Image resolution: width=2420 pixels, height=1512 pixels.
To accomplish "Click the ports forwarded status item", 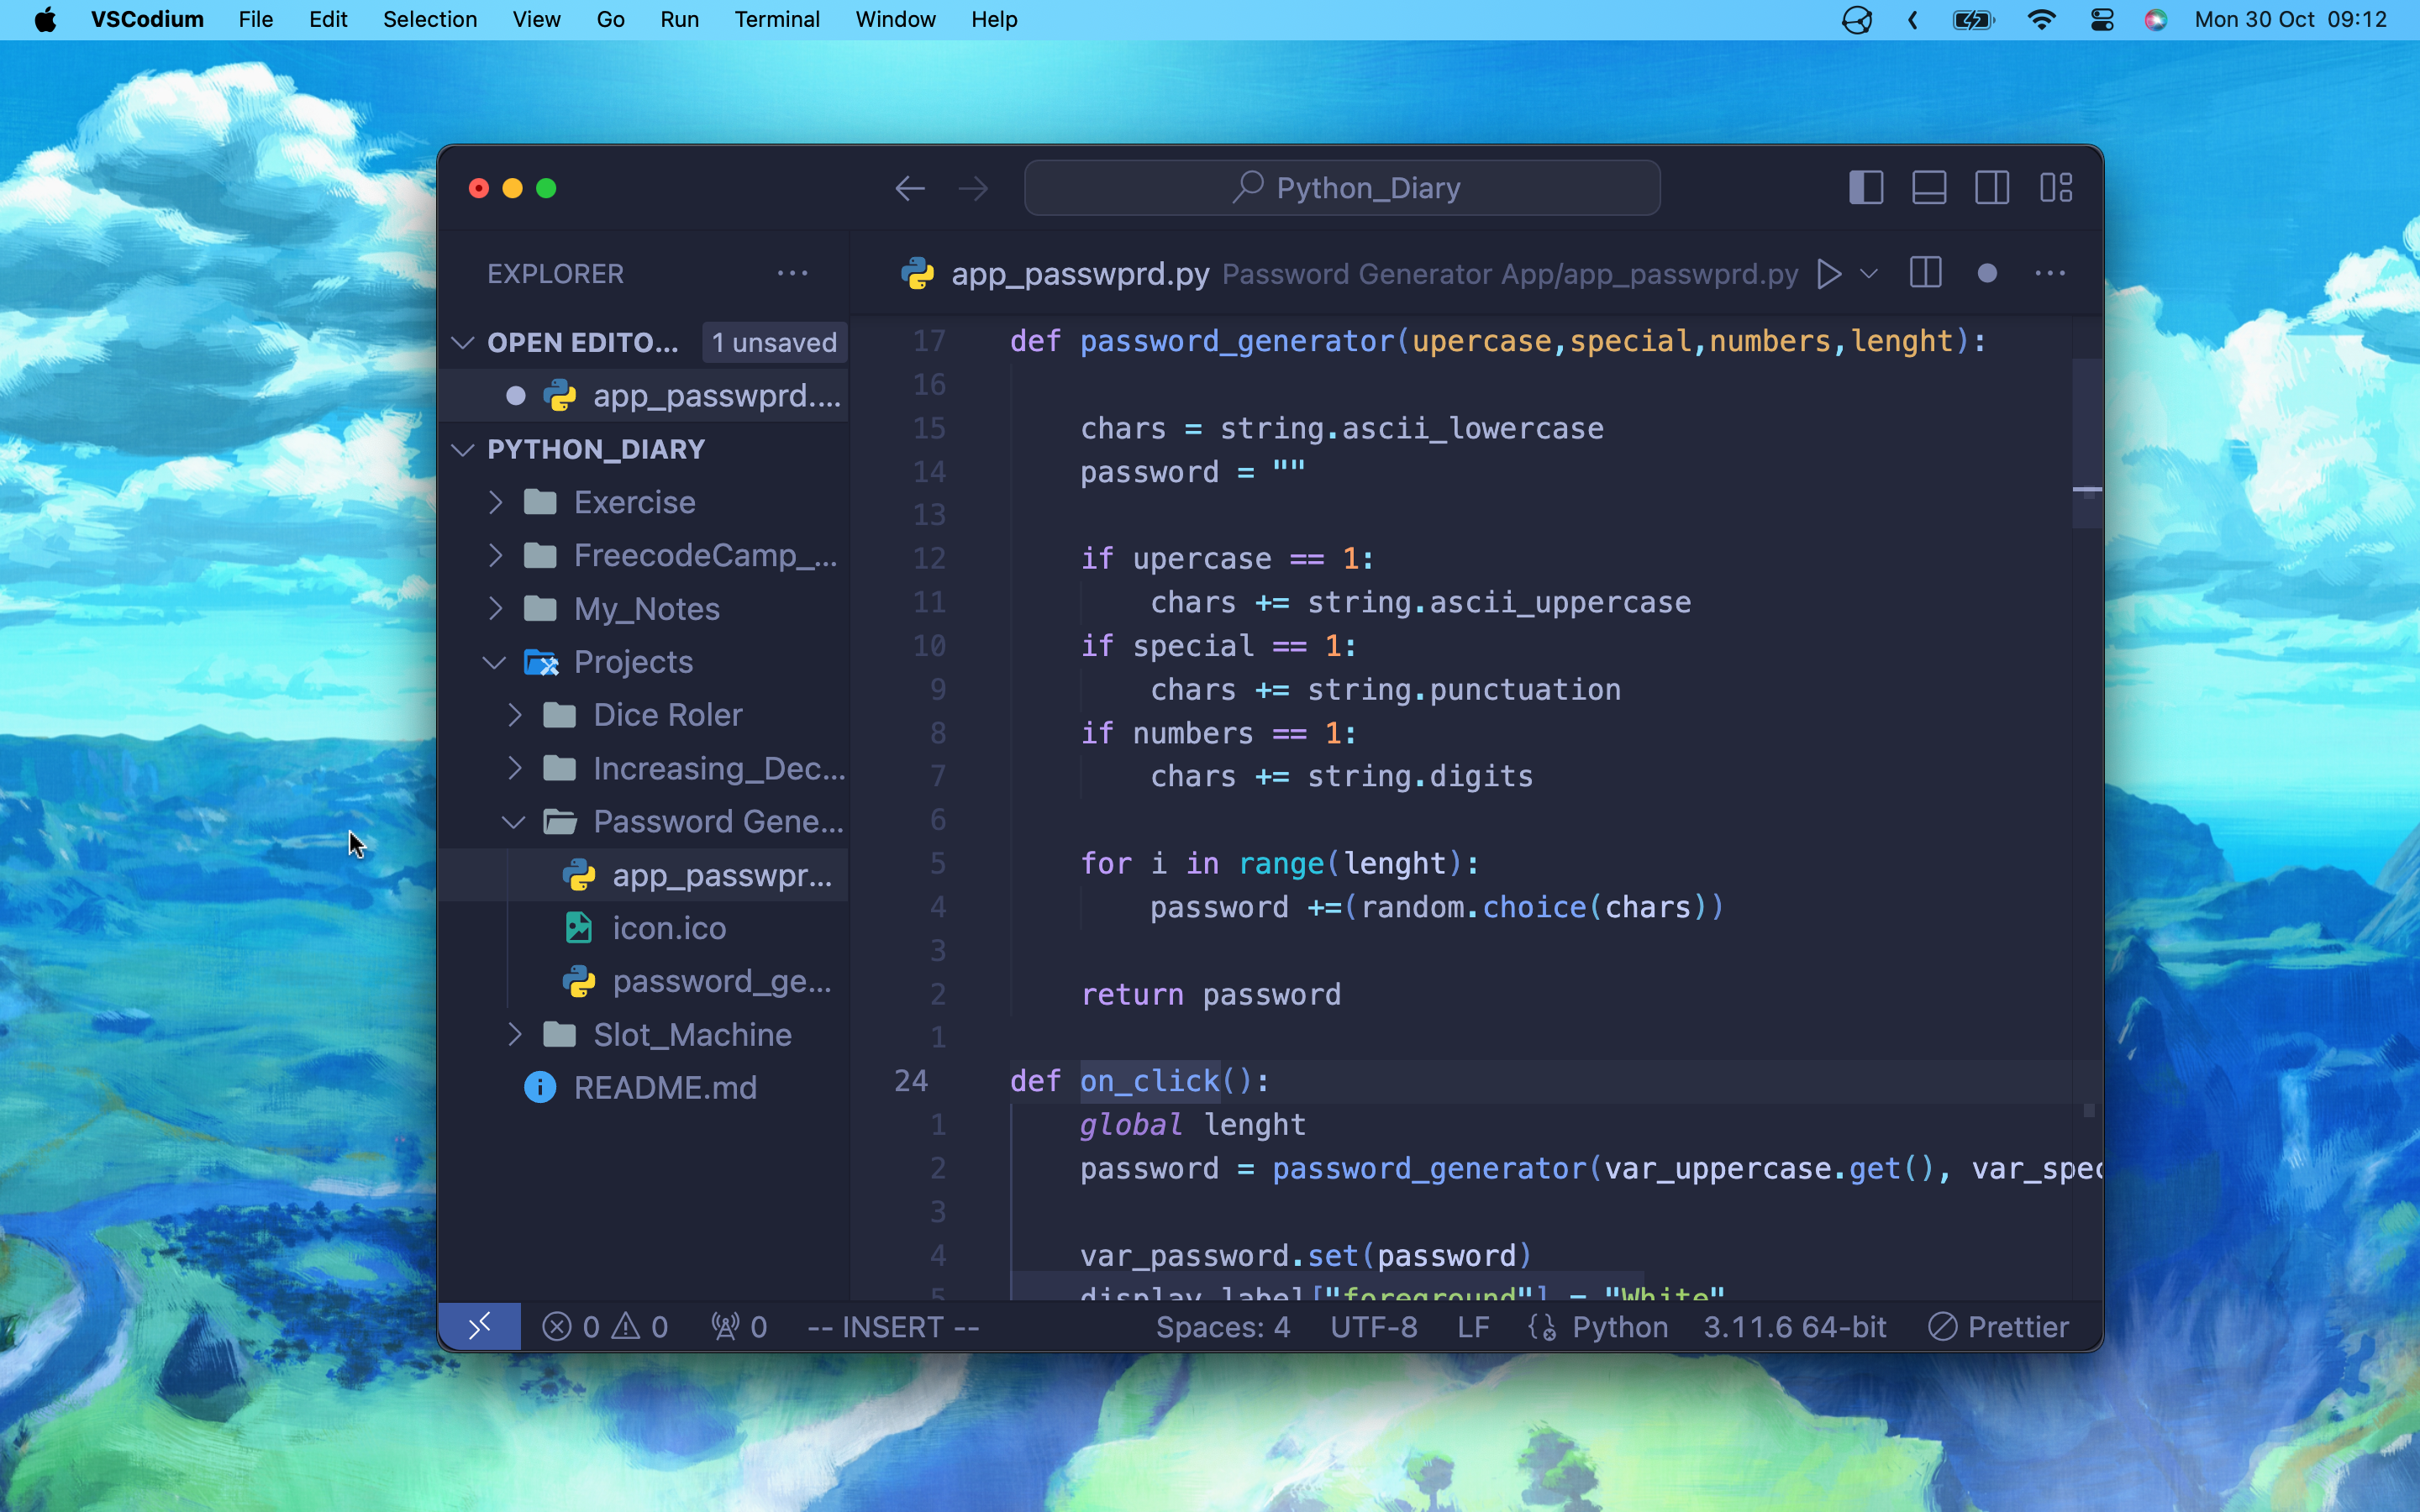I will pos(739,1327).
